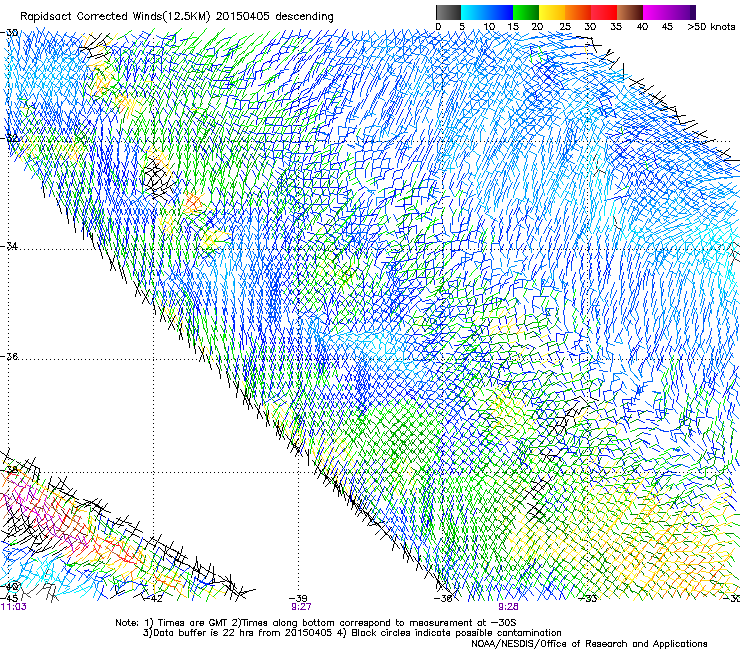This screenshot has height=650, width=740.
Task: Click the green 15-20 knots legend swatch
Action: point(526,12)
